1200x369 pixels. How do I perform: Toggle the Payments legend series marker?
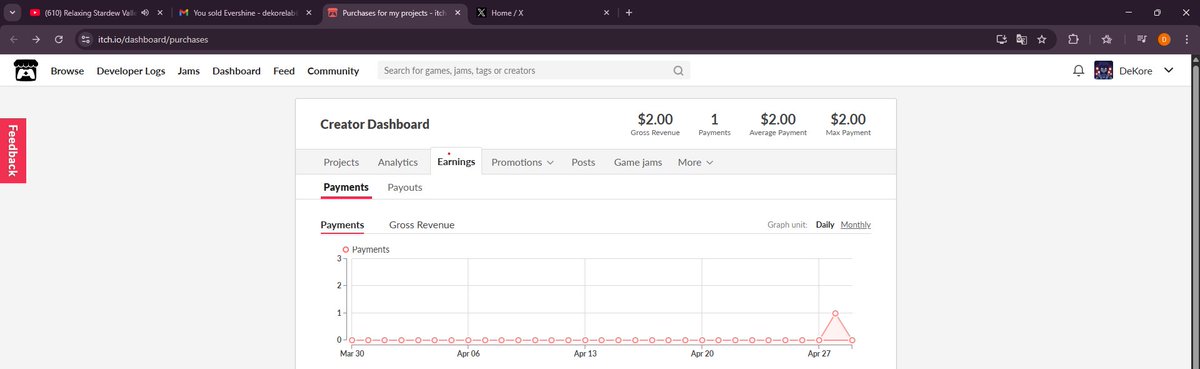point(346,249)
